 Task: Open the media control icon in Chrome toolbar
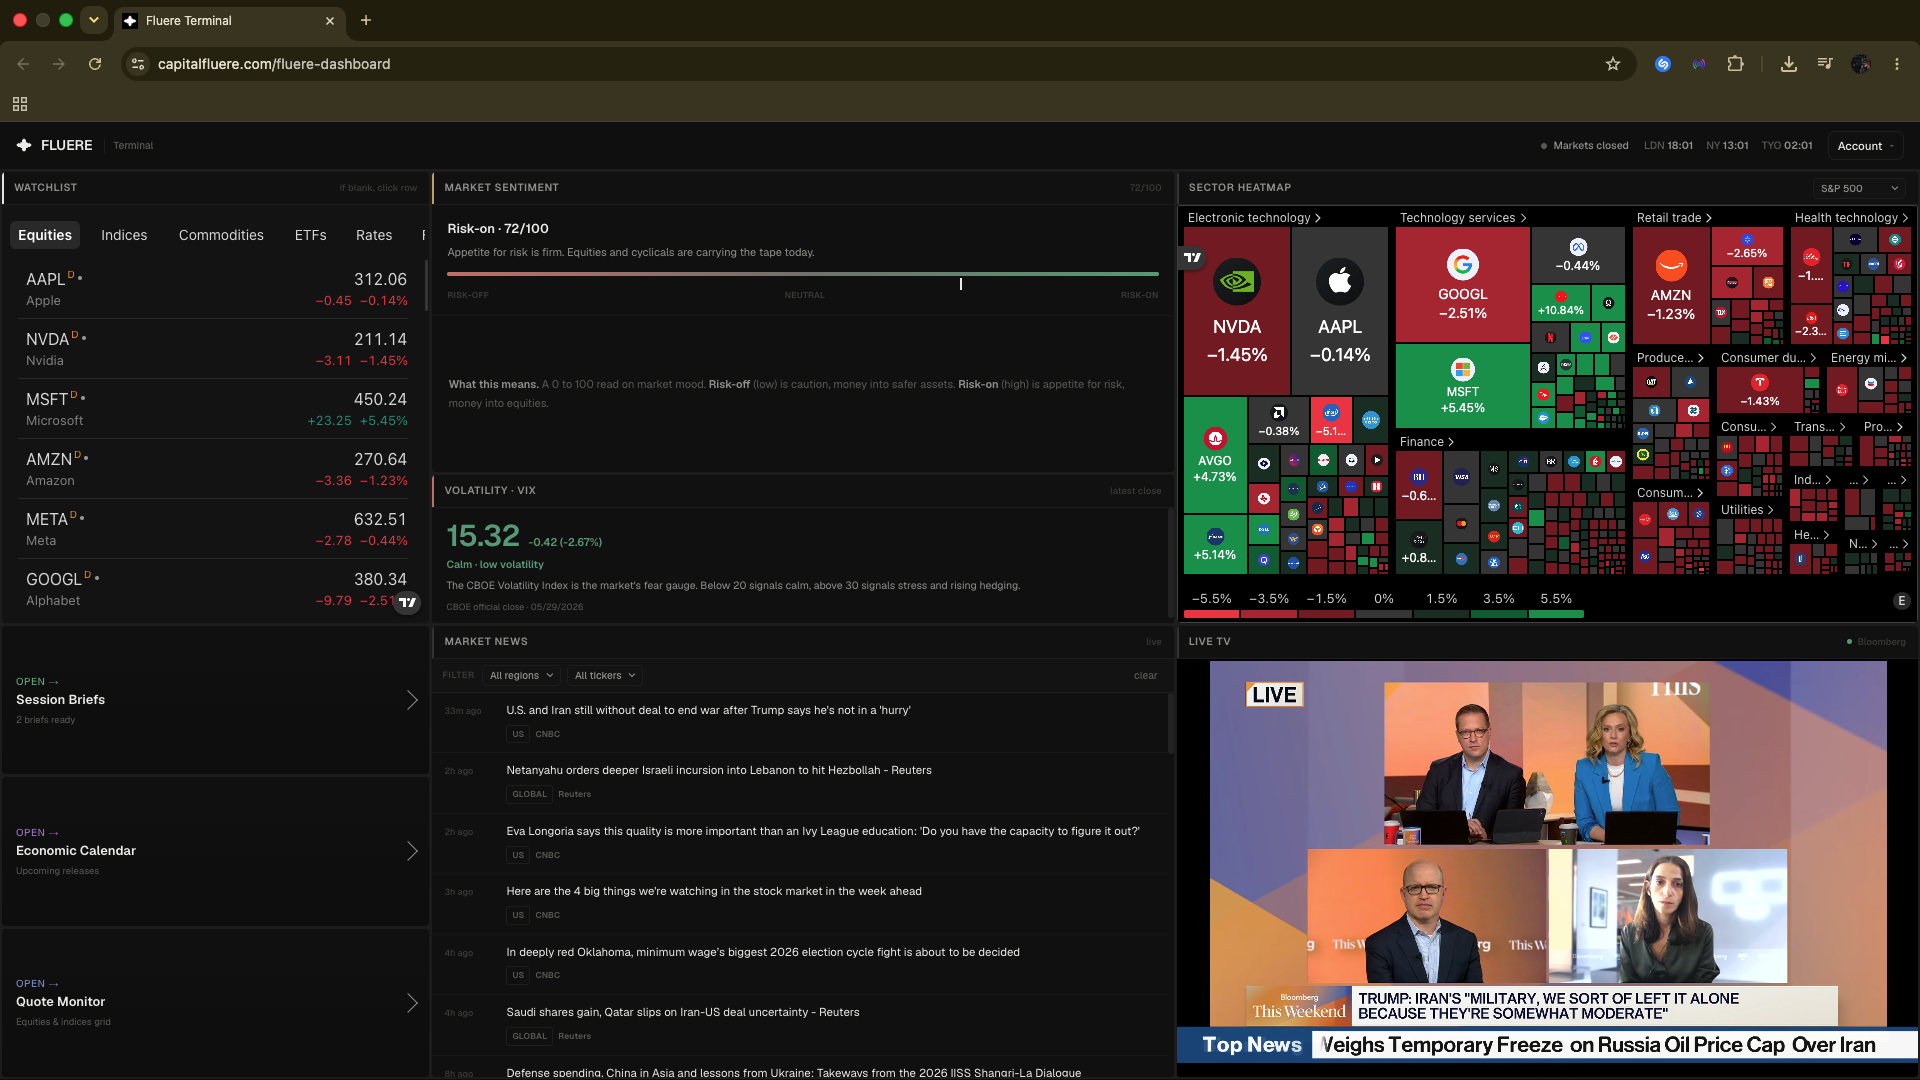coord(1825,64)
